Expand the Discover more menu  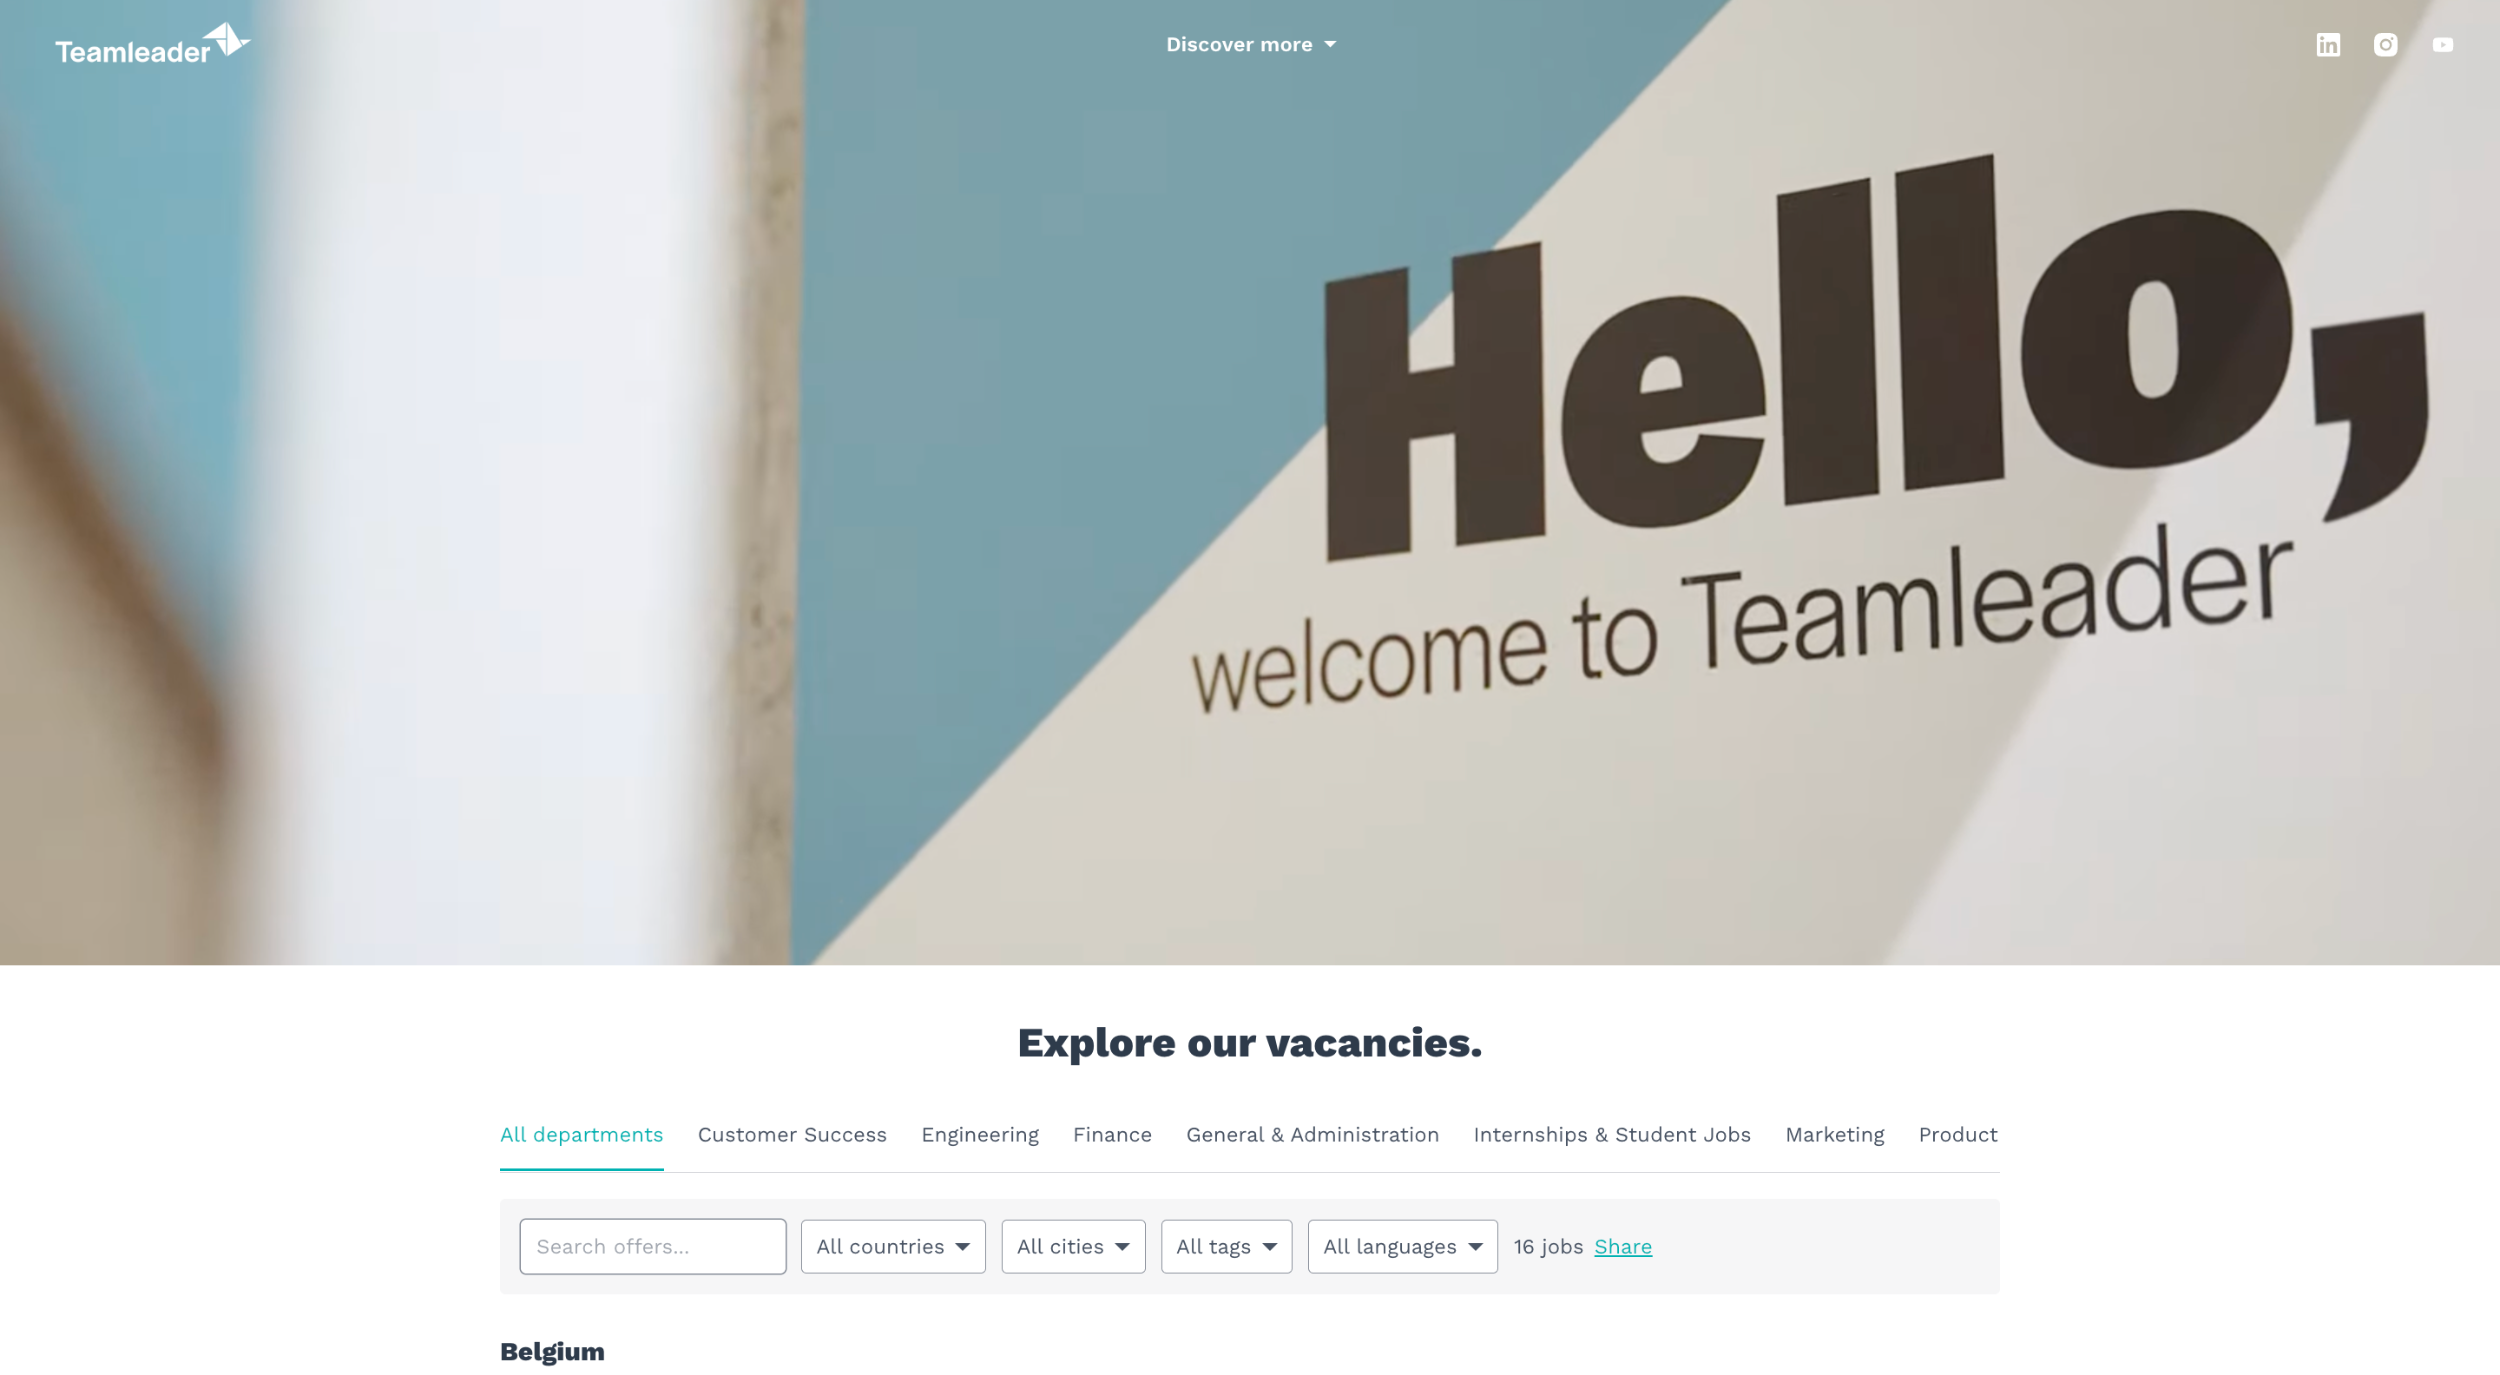coord(1251,45)
